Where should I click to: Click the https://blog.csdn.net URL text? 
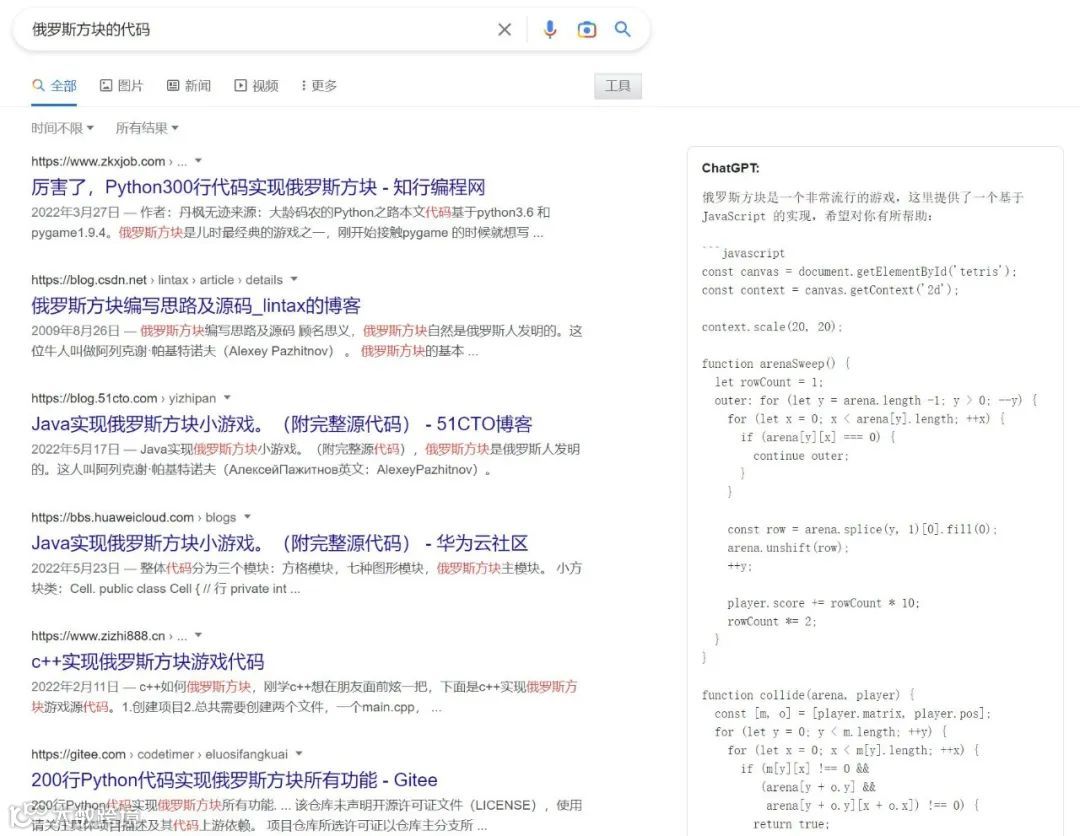(x=89, y=280)
